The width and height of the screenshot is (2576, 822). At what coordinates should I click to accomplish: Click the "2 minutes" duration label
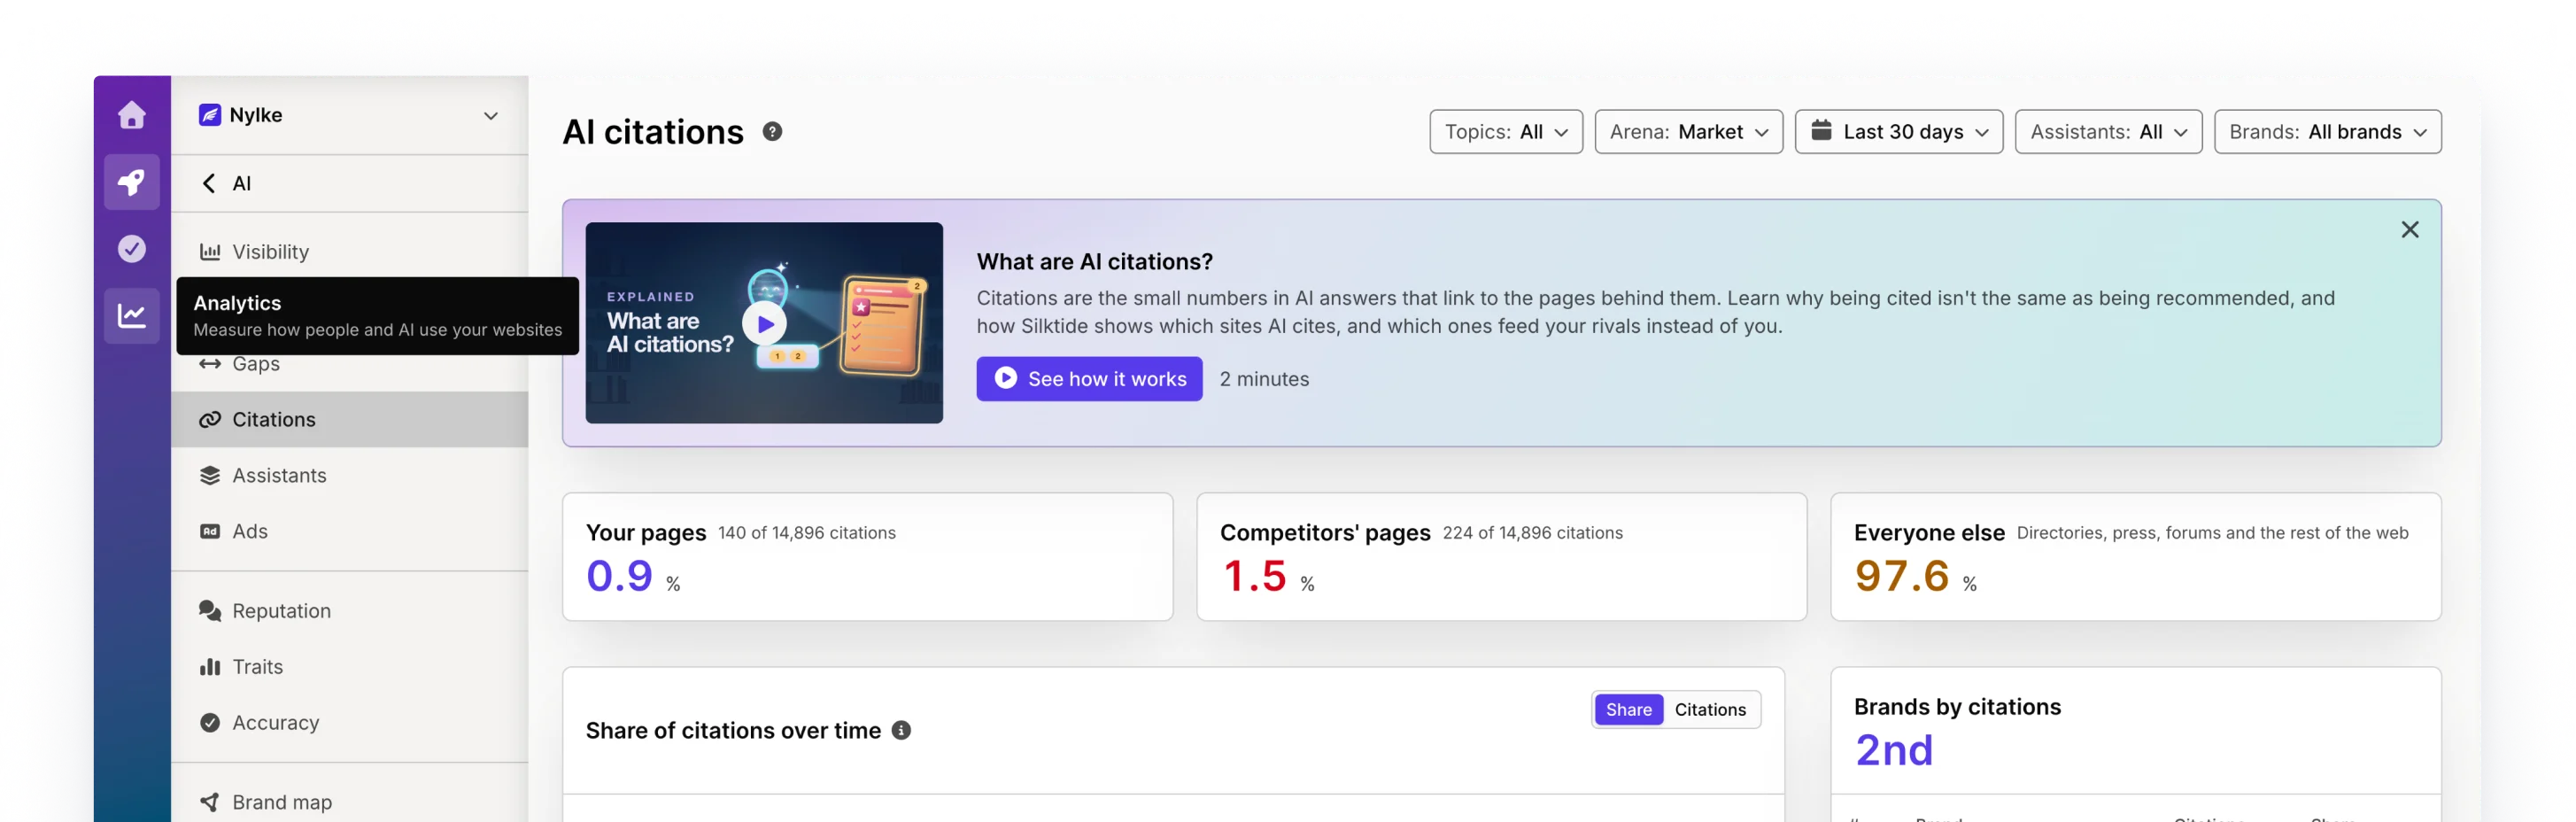[x=1264, y=379]
